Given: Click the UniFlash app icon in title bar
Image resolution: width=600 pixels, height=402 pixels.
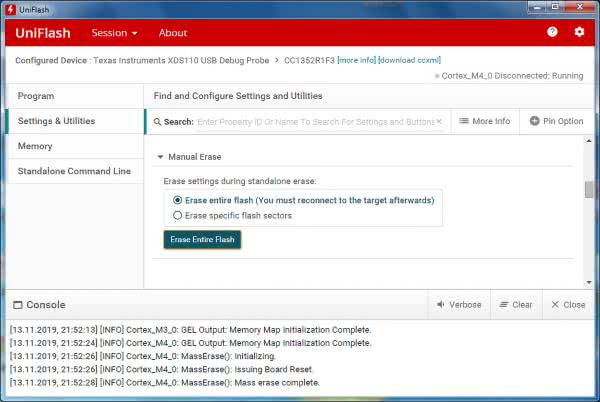Looking at the screenshot, I should tap(10, 8).
